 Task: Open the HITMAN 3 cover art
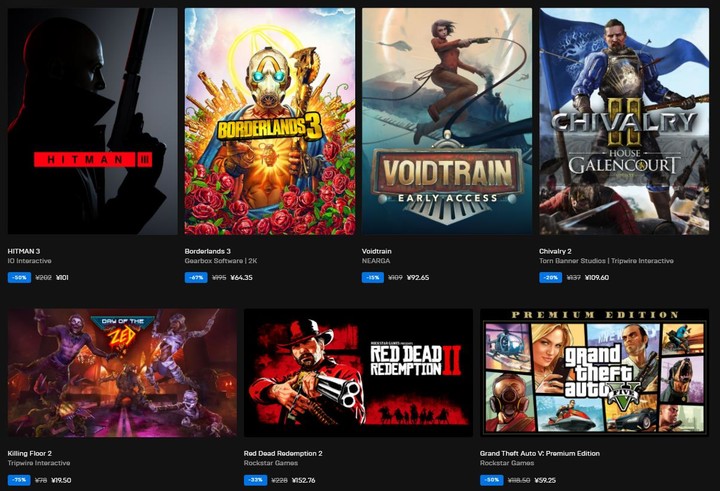pos(92,121)
